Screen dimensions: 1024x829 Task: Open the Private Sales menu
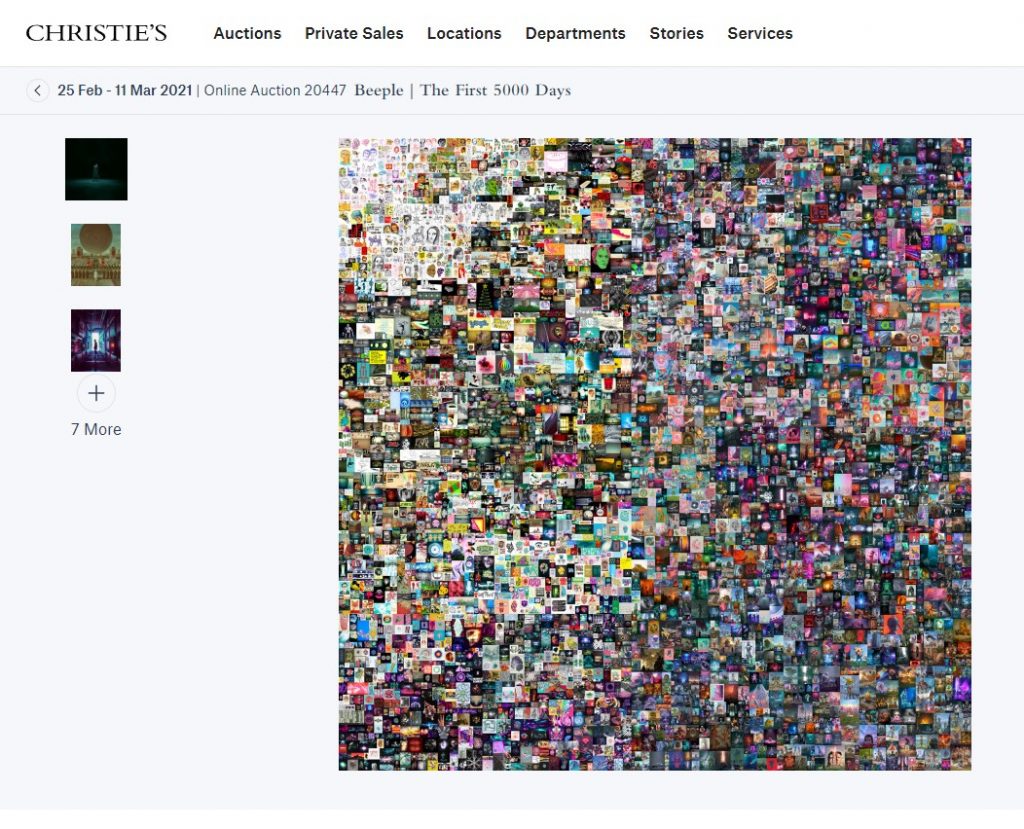tap(354, 33)
